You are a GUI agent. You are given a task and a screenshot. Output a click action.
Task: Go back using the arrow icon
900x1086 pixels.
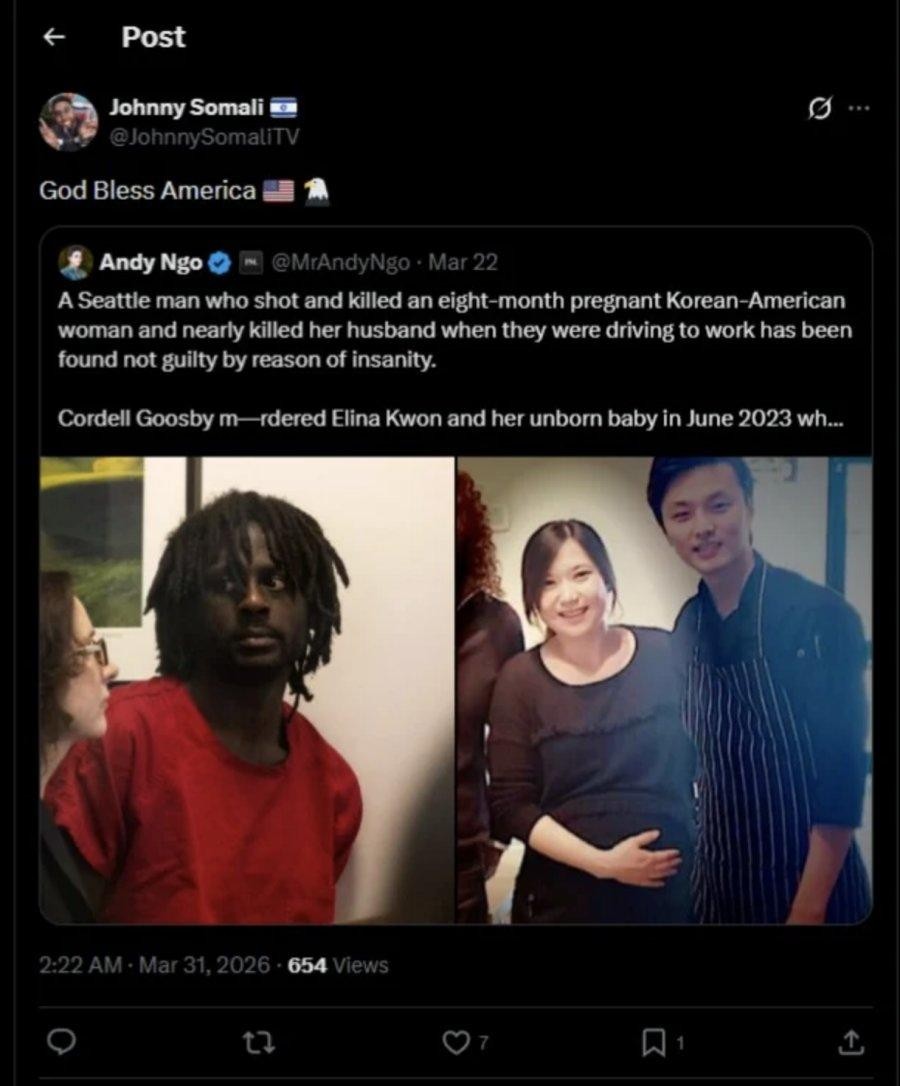[54, 37]
